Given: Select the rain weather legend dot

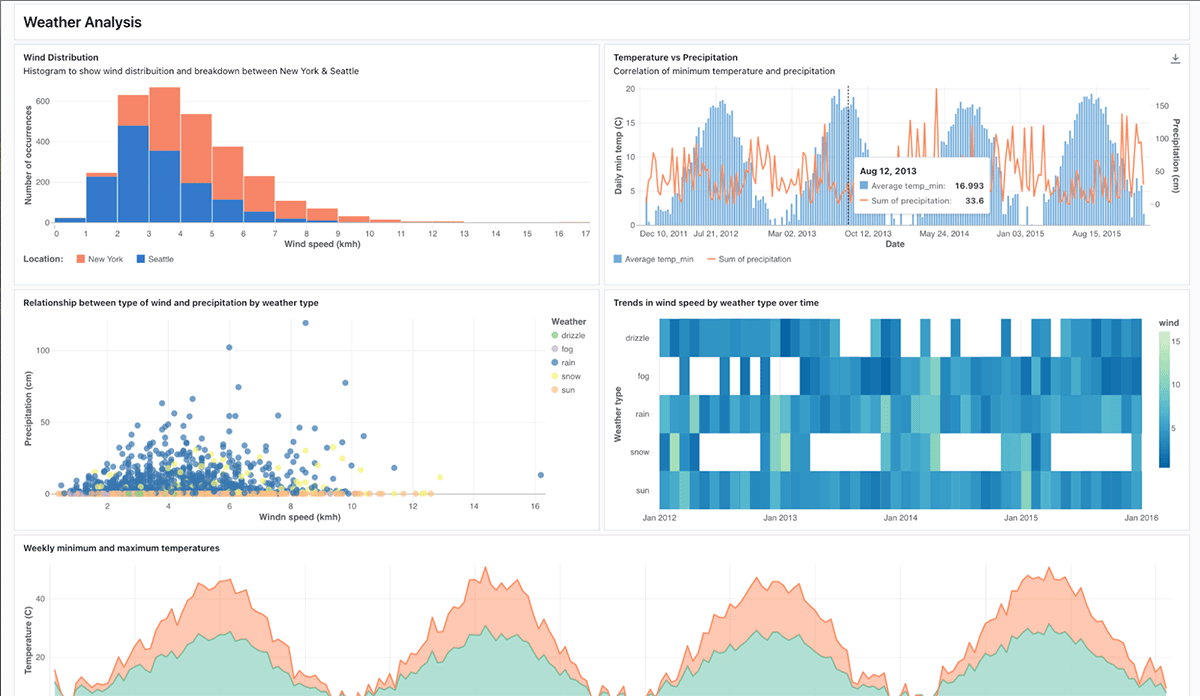Looking at the screenshot, I should pyautogui.click(x=555, y=363).
